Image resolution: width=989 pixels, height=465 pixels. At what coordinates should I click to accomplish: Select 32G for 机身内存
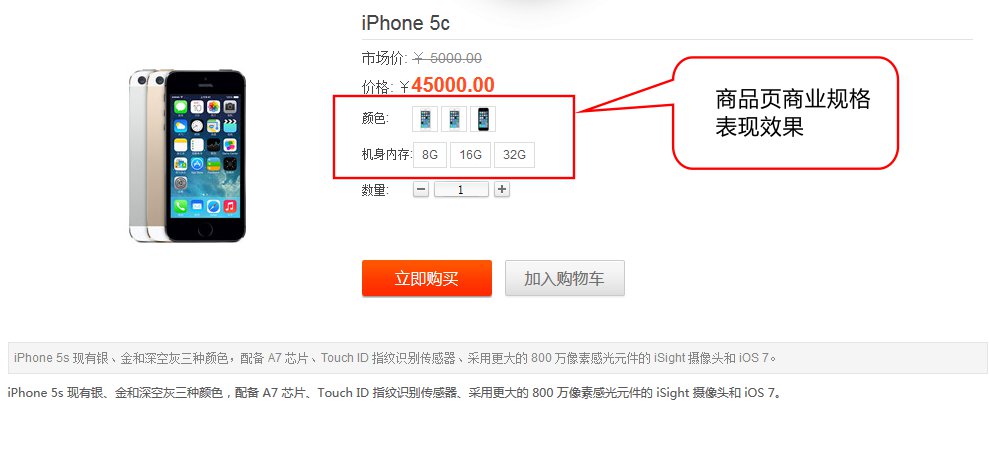515,155
